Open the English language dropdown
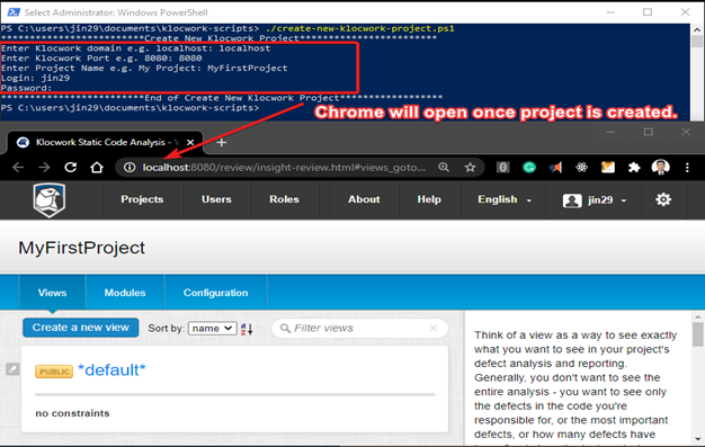The height and width of the screenshot is (447, 705). click(x=504, y=199)
